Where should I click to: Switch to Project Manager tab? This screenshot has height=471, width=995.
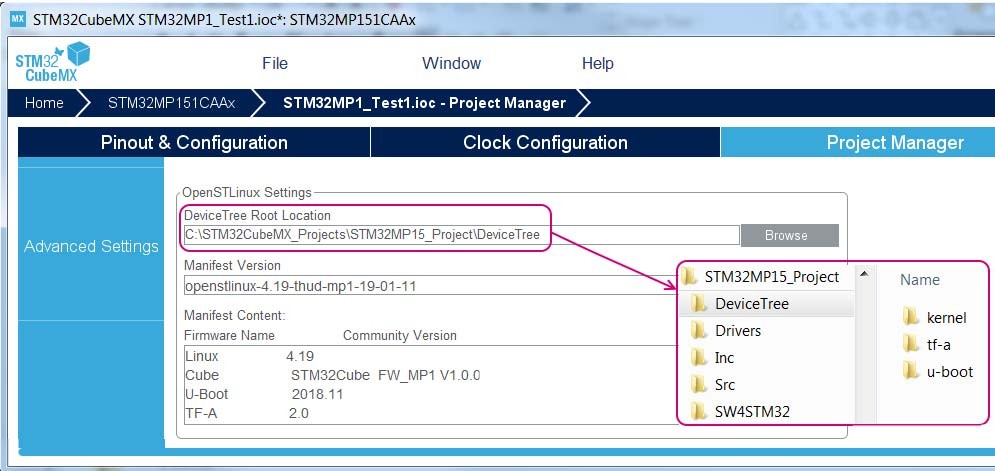[858, 142]
